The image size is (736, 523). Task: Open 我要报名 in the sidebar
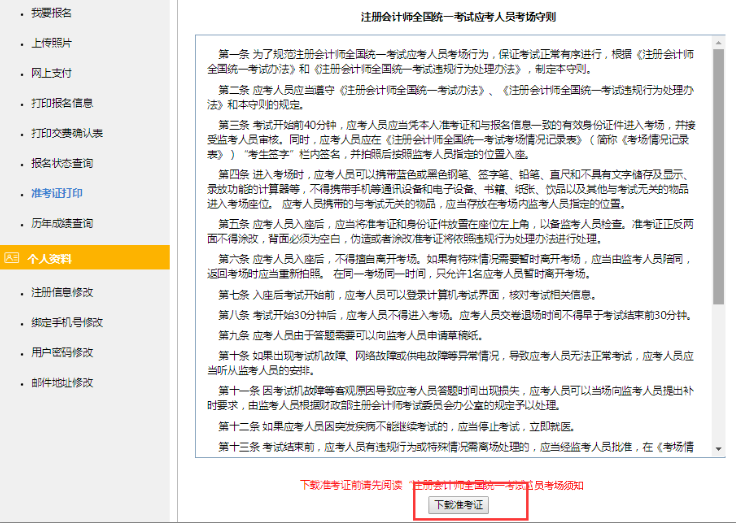click(52, 14)
